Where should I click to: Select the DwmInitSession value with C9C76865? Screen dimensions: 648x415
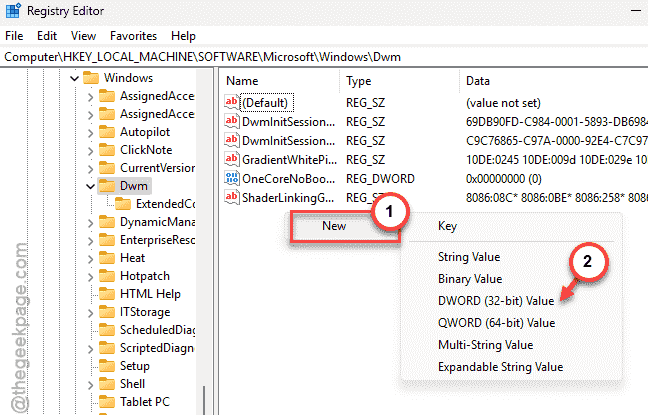[x=288, y=141]
